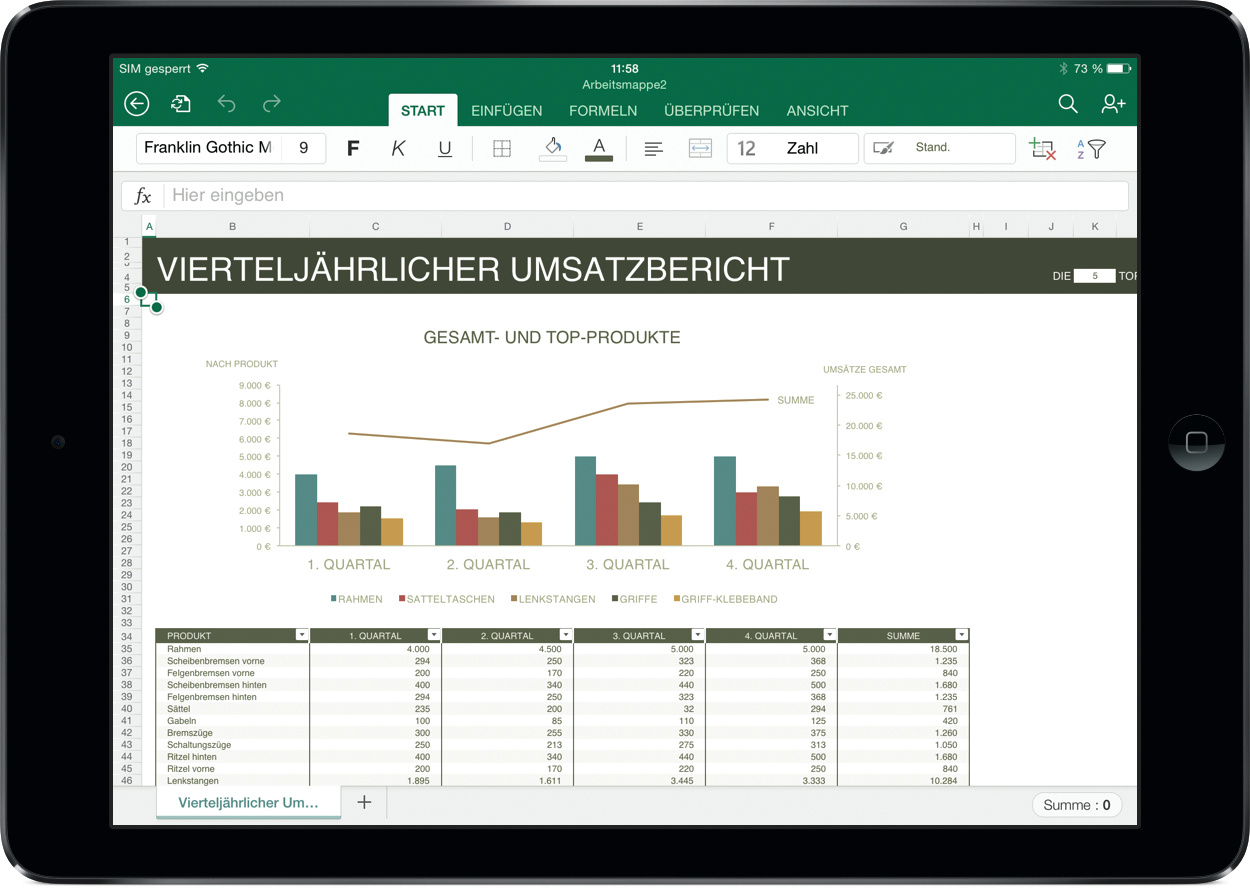Viewport: 1250px width, 888px height.
Task: Tap the Wi-Fi status icon
Action: click(x=203, y=68)
